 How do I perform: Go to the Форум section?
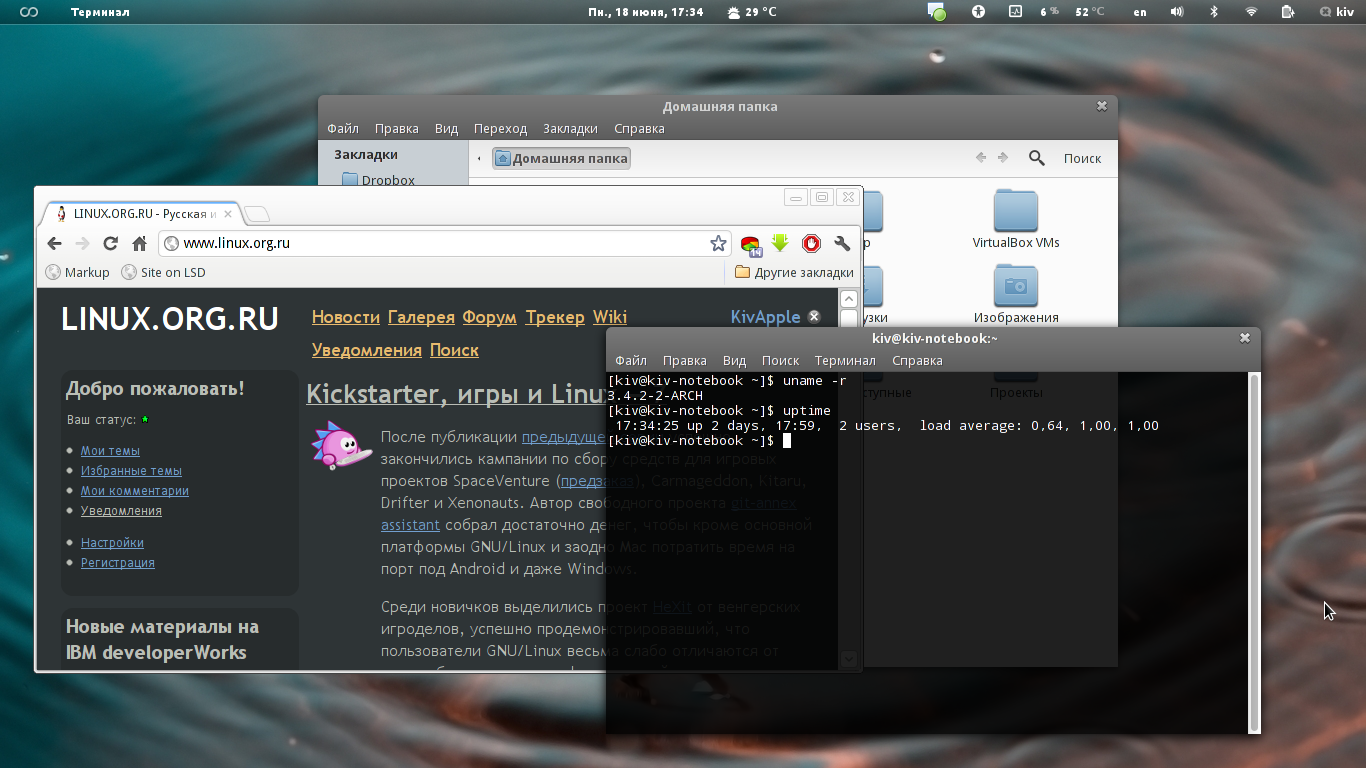pyautogui.click(x=490, y=317)
